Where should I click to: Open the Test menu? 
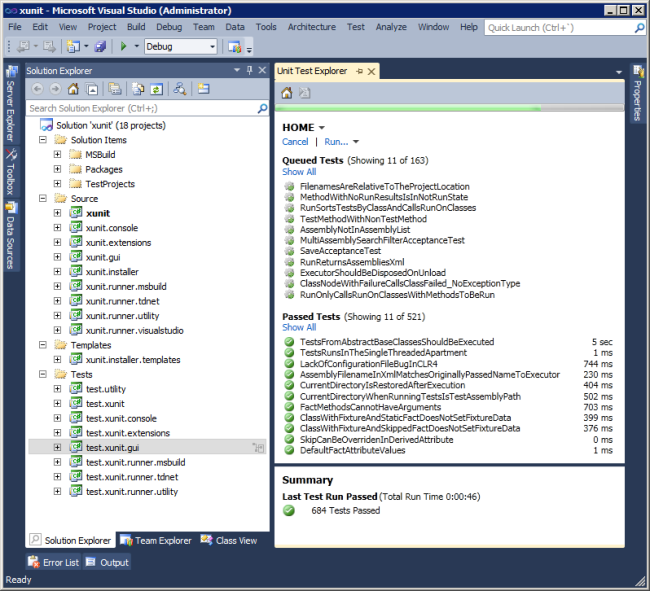click(x=356, y=27)
